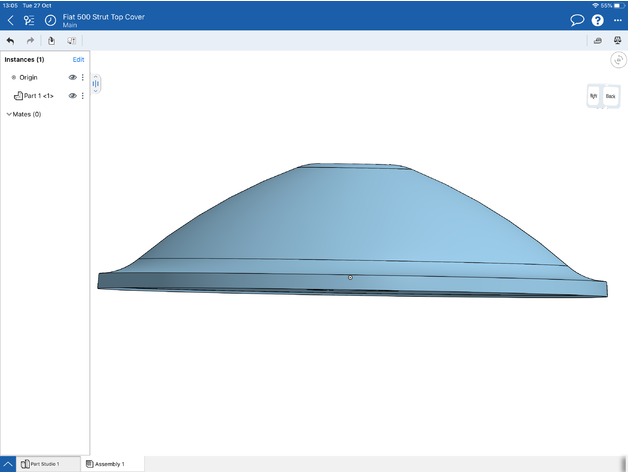This screenshot has width=628, height=472.
Task: Tap the Main workspace label
Action: [x=70, y=25]
